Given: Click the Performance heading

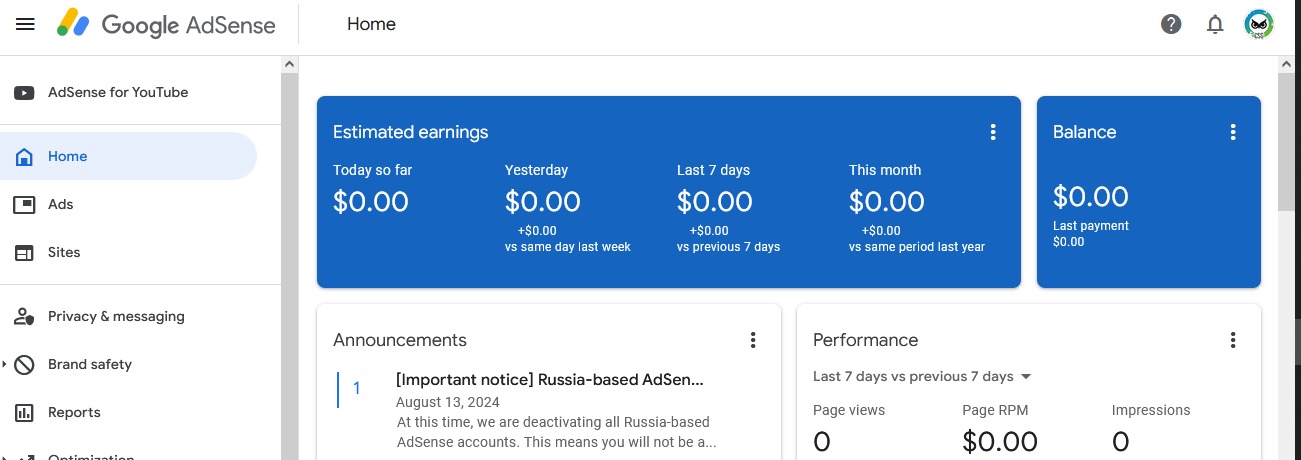Looking at the screenshot, I should click(x=866, y=340).
